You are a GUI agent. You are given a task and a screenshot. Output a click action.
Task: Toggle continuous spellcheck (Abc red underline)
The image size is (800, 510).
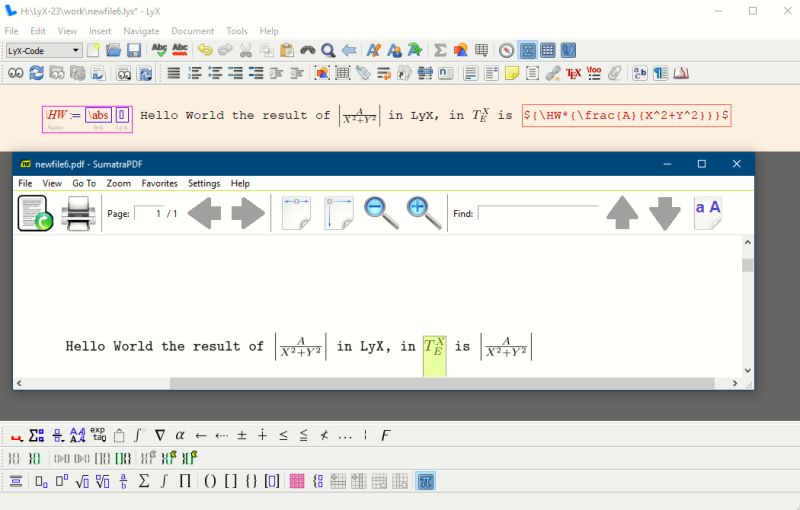180,50
